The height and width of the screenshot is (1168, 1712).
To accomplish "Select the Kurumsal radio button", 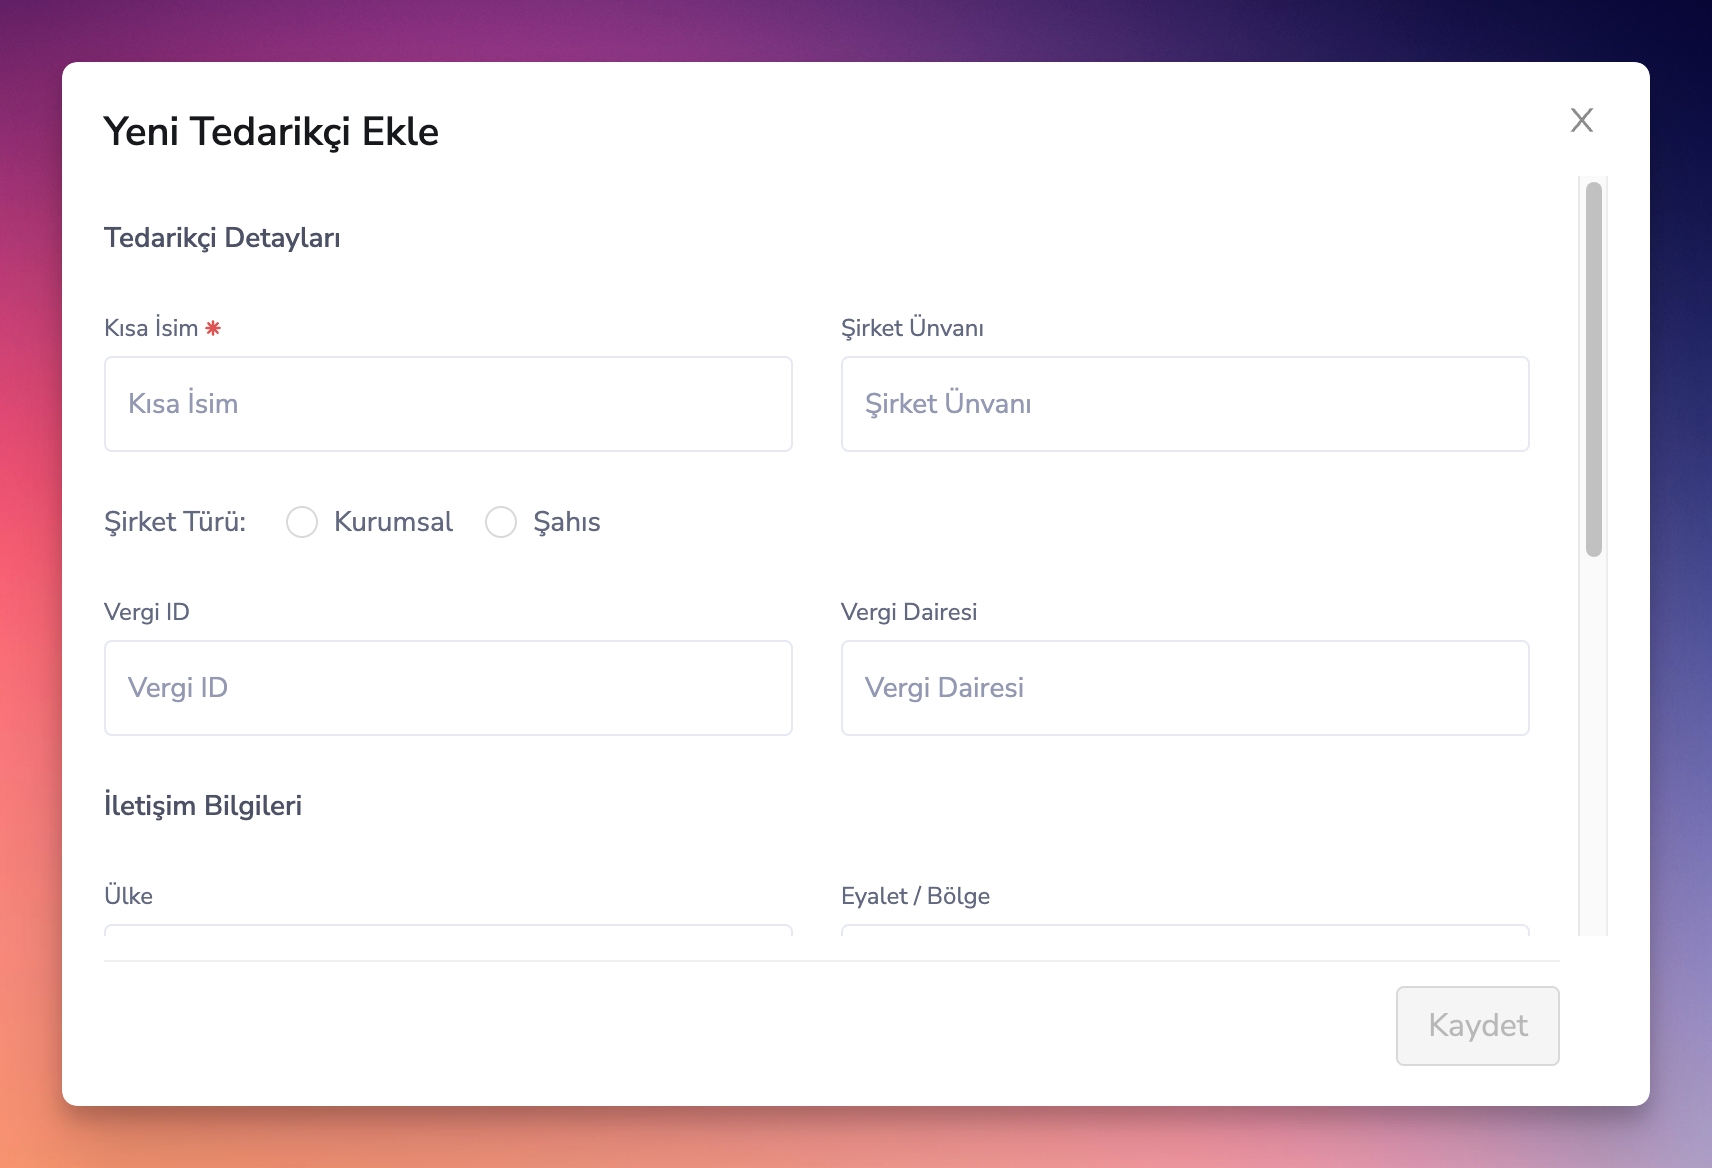I will (302, 522).
